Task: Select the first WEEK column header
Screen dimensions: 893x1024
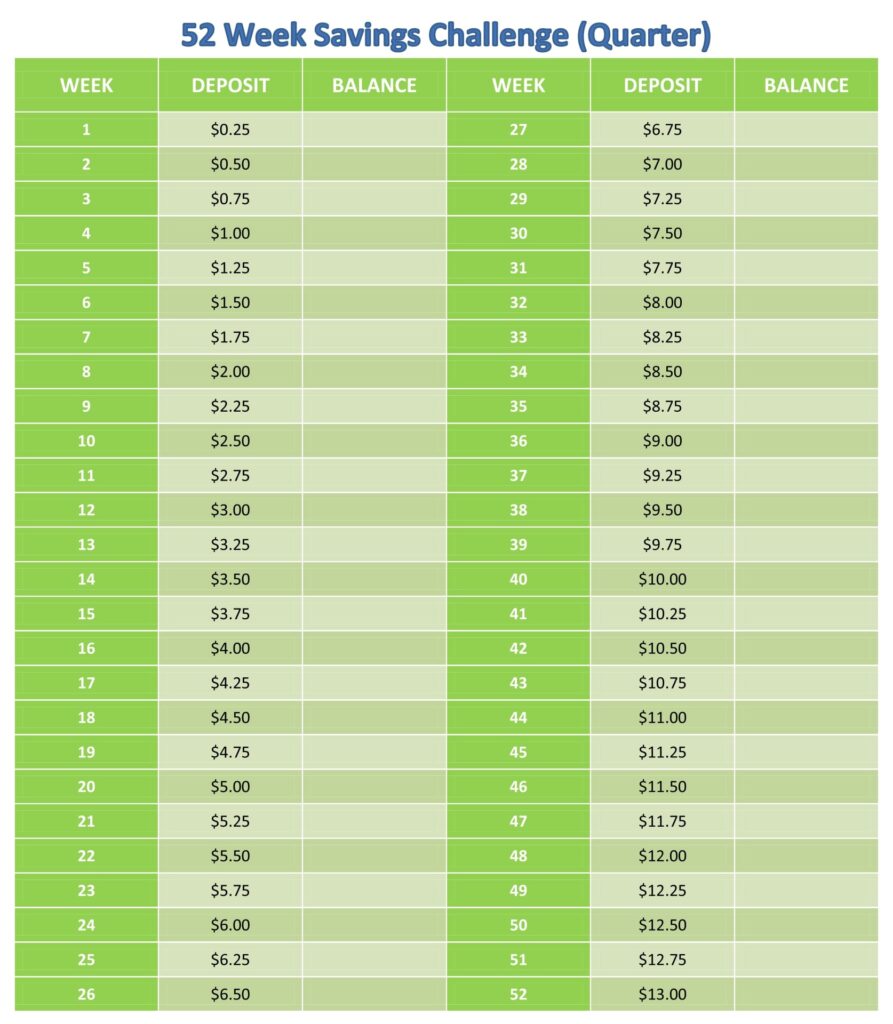Action: click(x=86, y=85)
